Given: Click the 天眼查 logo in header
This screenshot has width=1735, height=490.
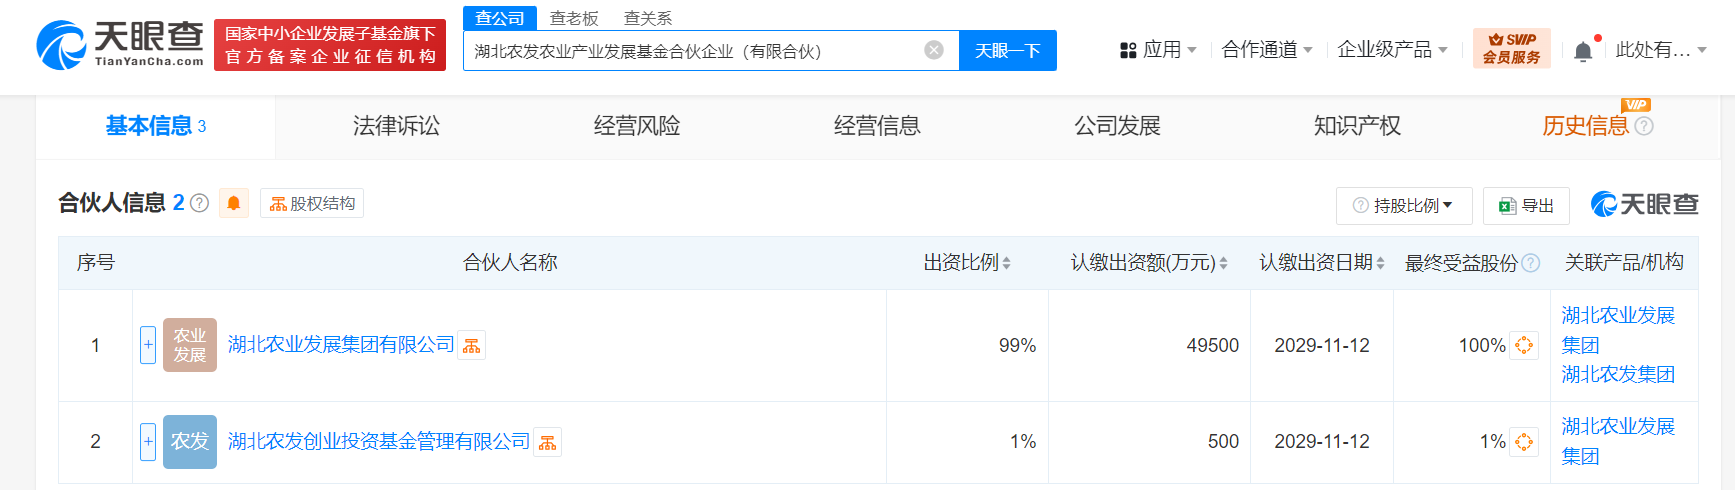Looking at the screenshot, I should 120,45.
